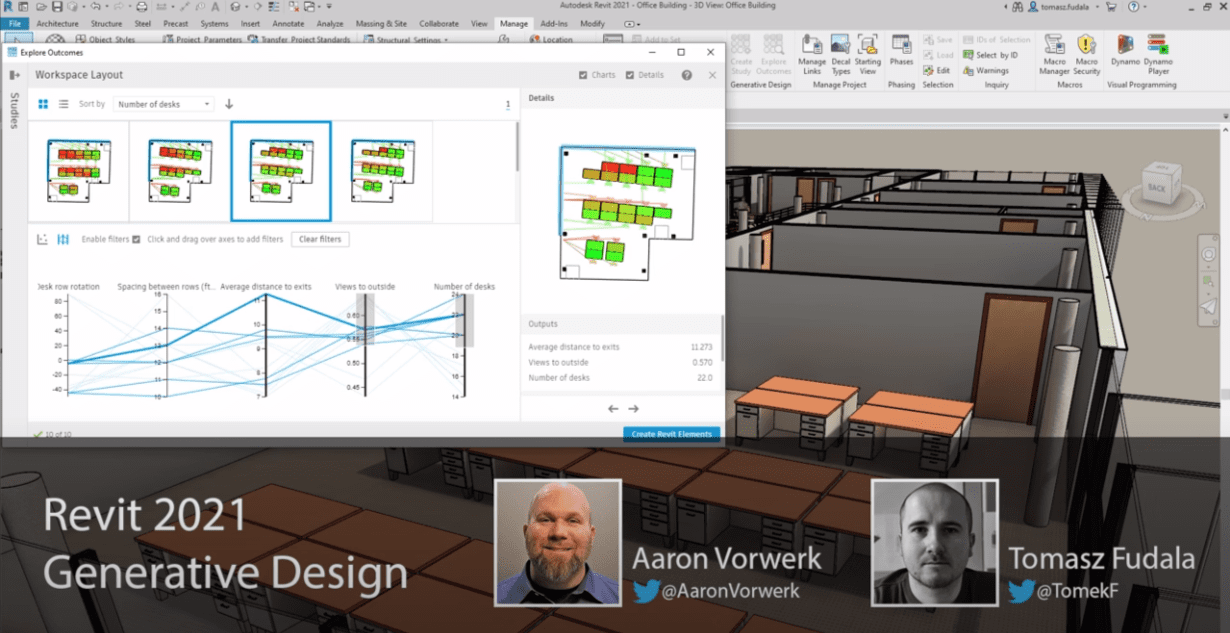This screenshot has width=1230, height=633.
Task: Select the scatter plot chart type
Action: click(42, 239)
